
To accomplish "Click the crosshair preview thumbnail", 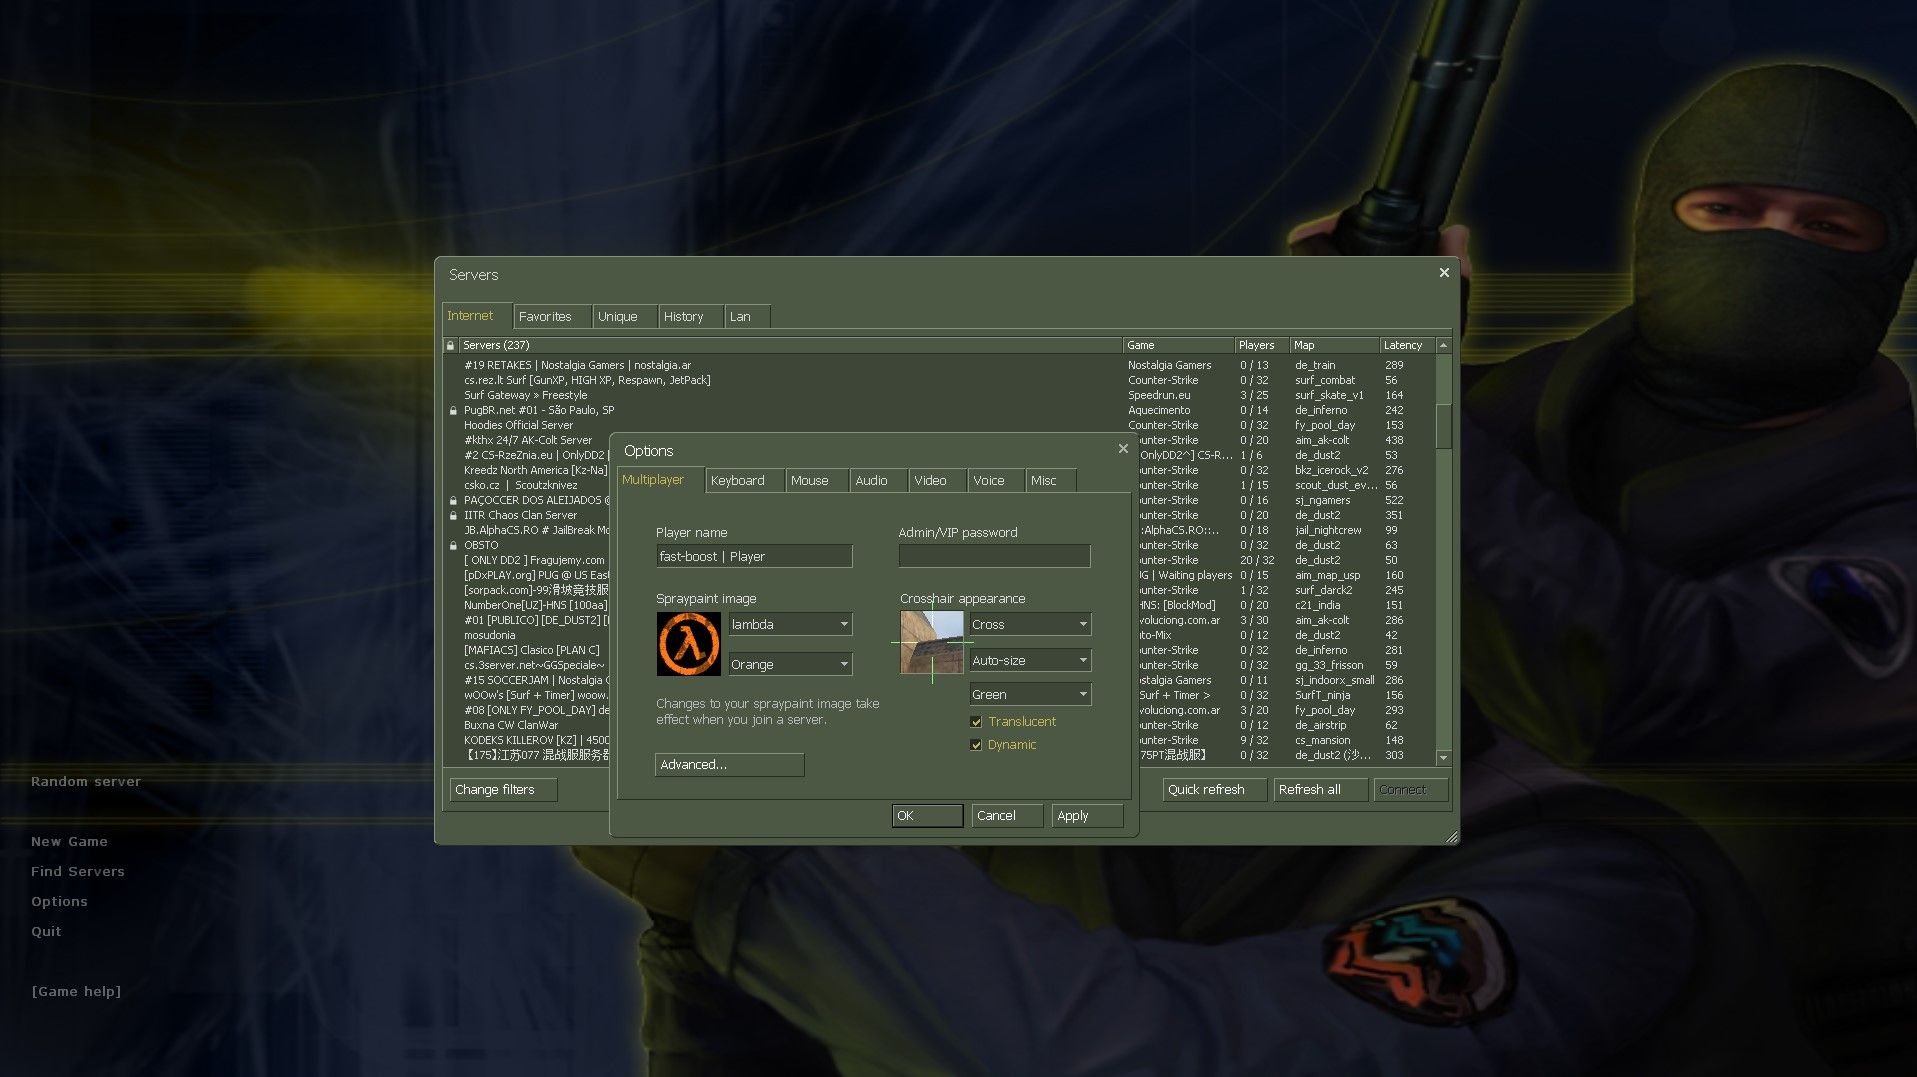I will tap(930, 643).
